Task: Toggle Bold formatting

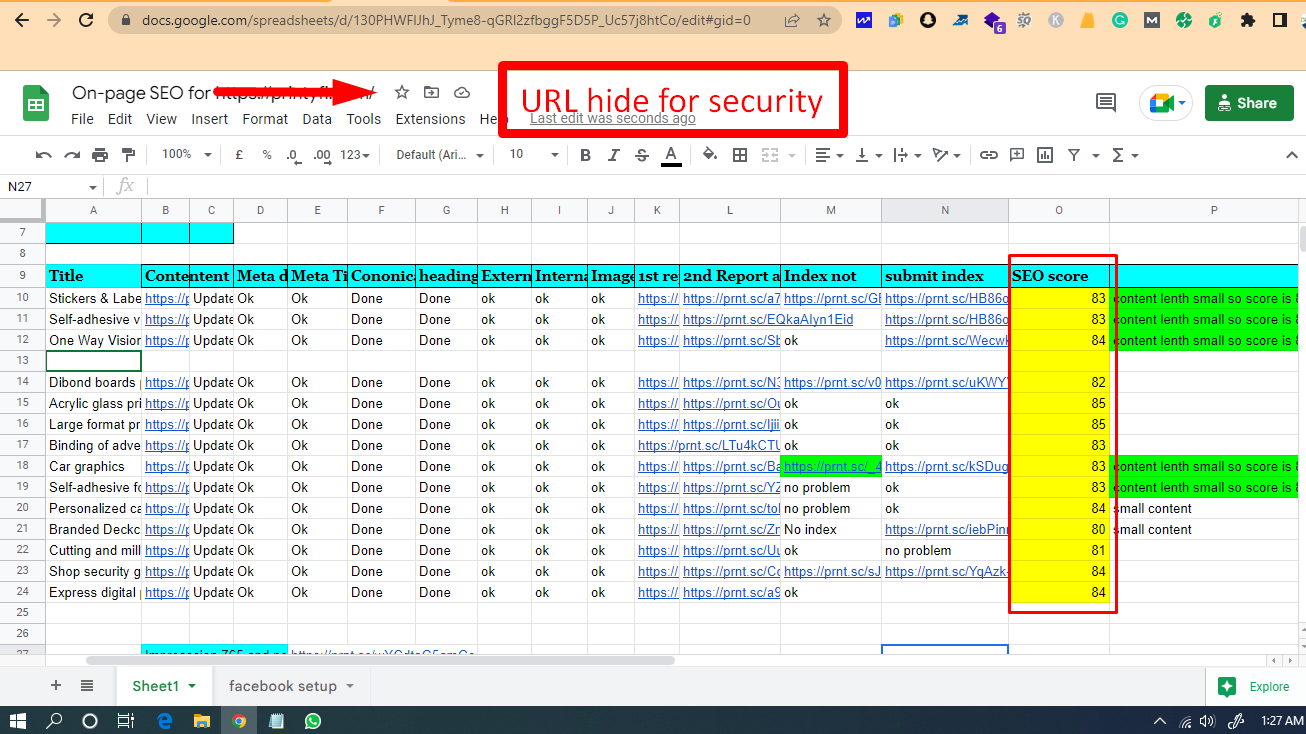Action: click(586, 155)
